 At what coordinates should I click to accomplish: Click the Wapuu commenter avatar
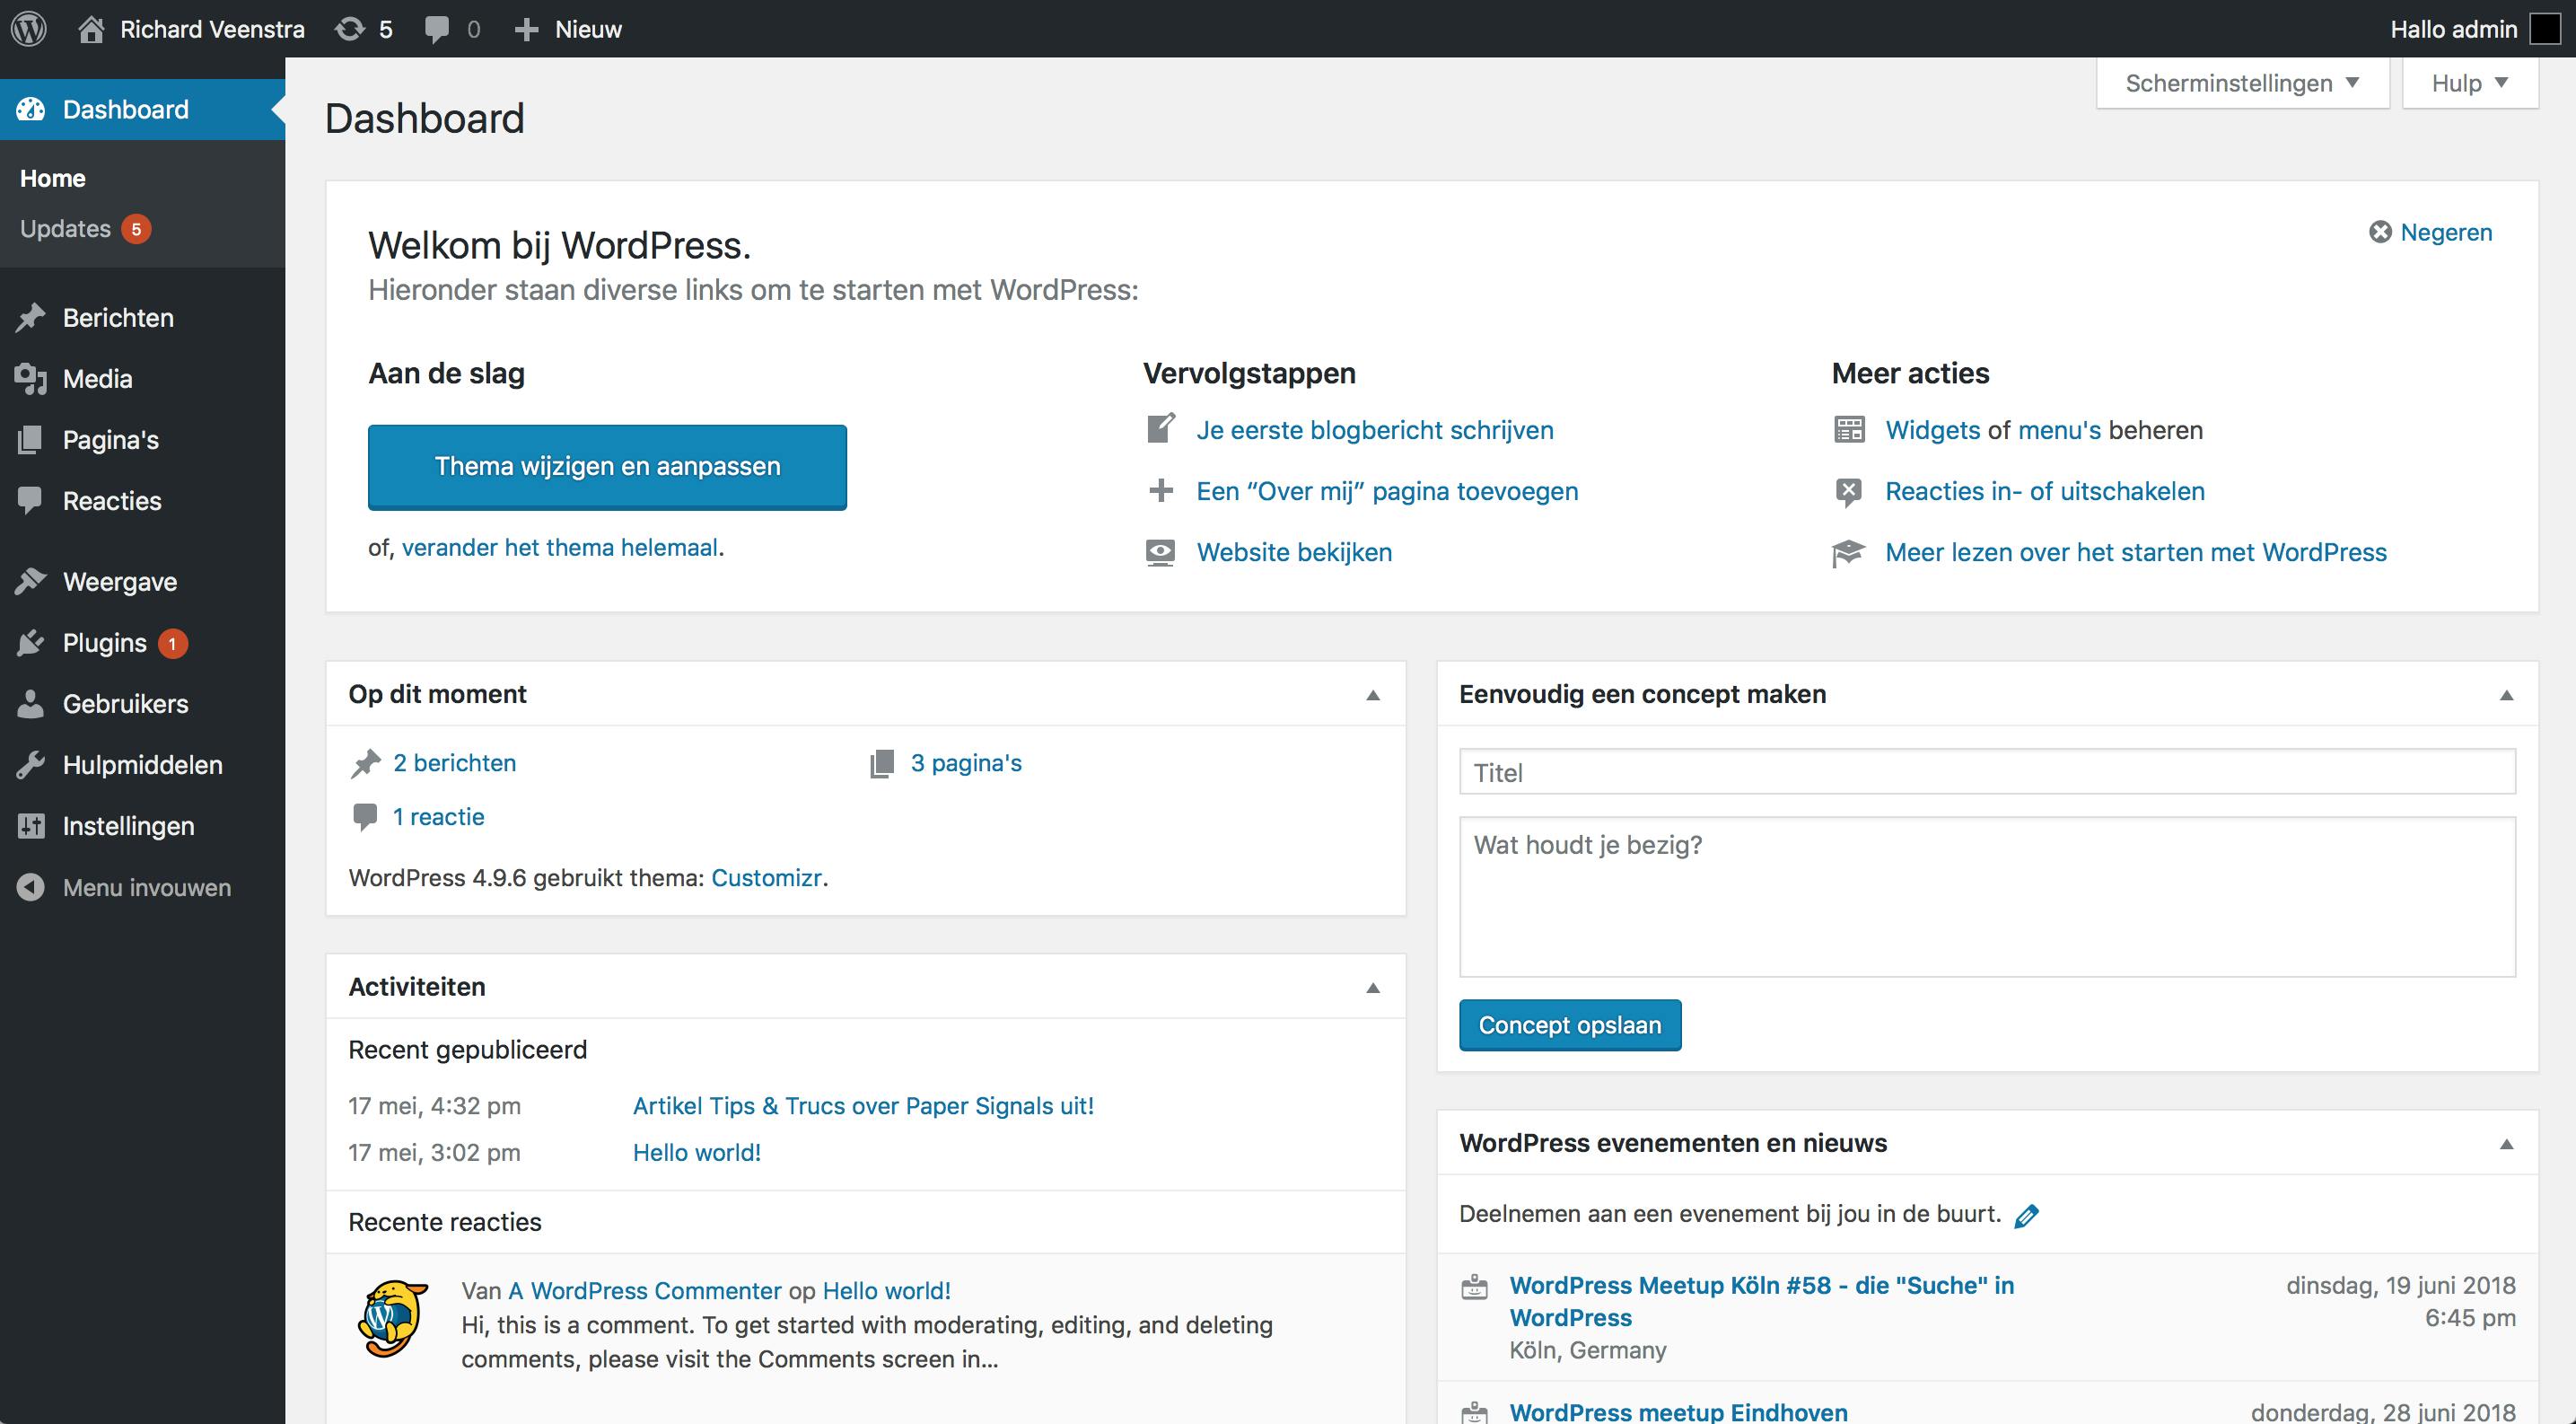(393, 1319)
